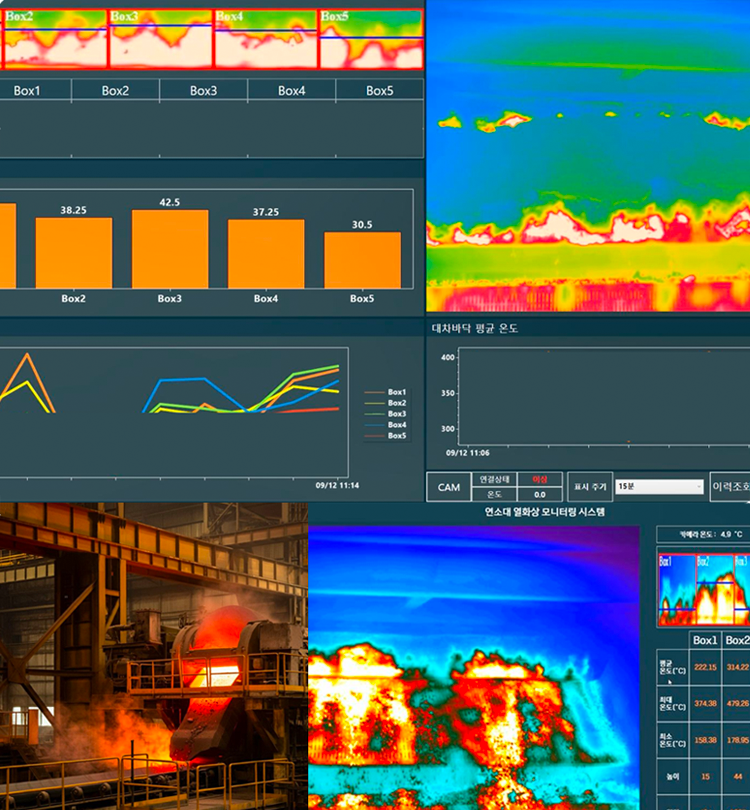Click the Box1 column header in top table

(27, 91)
